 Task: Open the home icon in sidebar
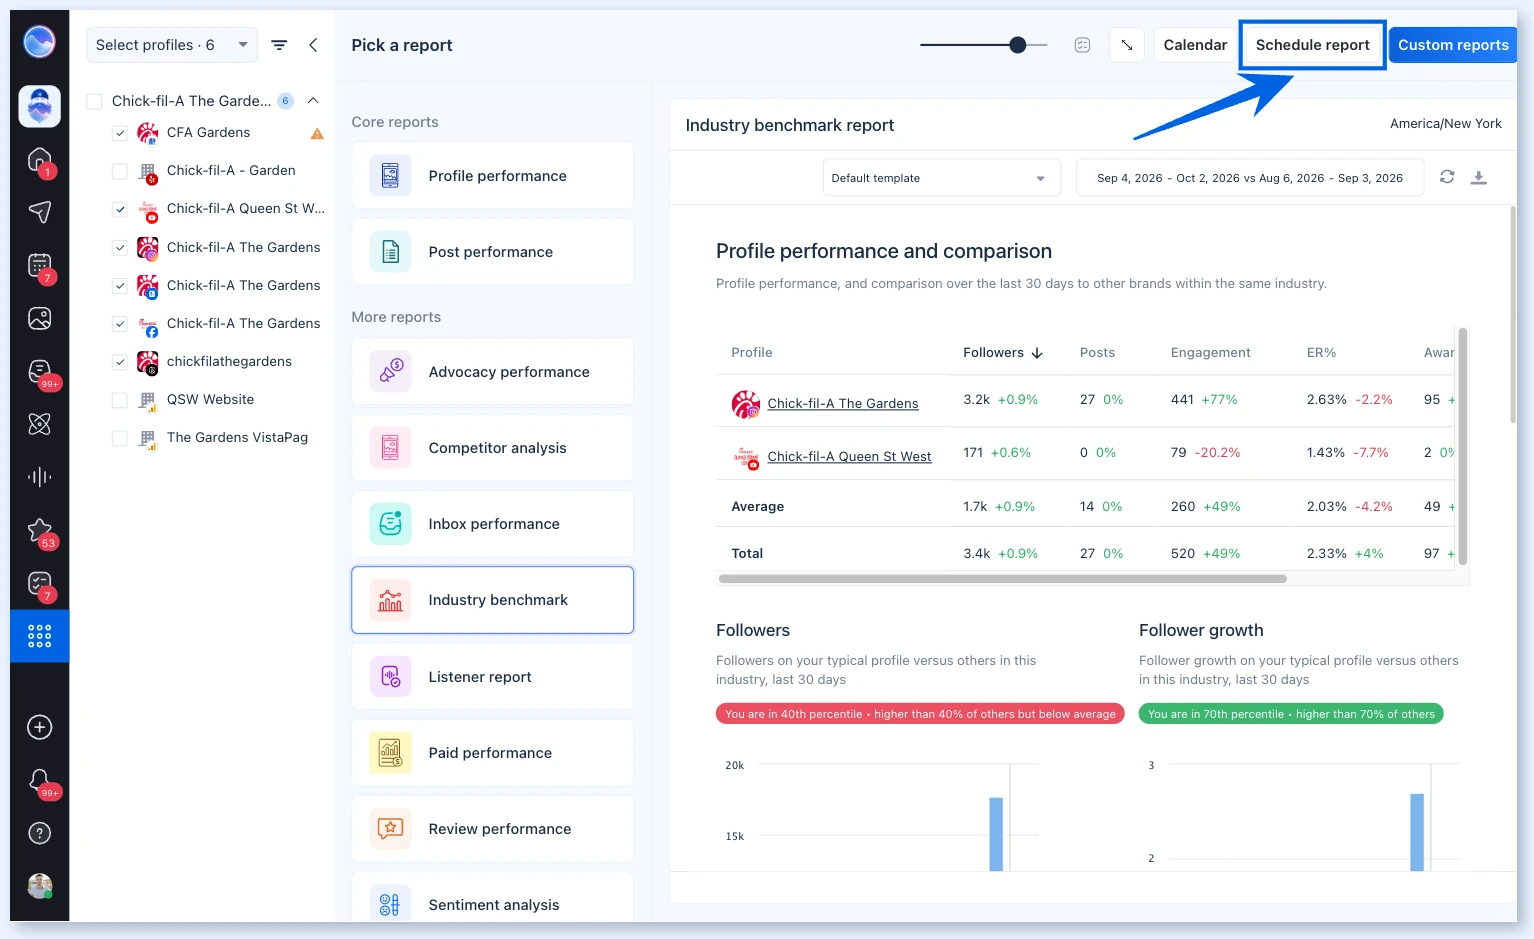(x=39, y=160)
